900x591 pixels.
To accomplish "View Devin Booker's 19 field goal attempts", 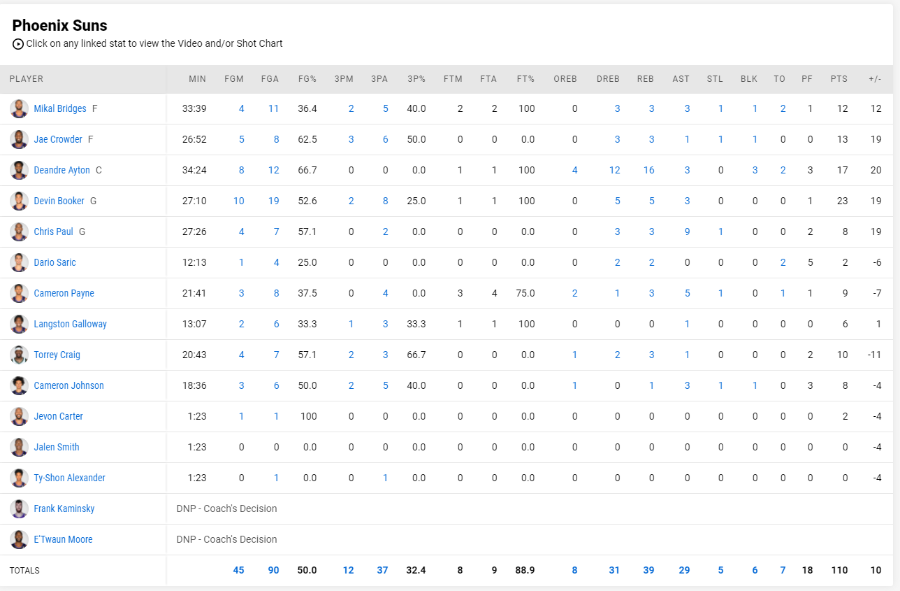I will (x=274, y=201).
